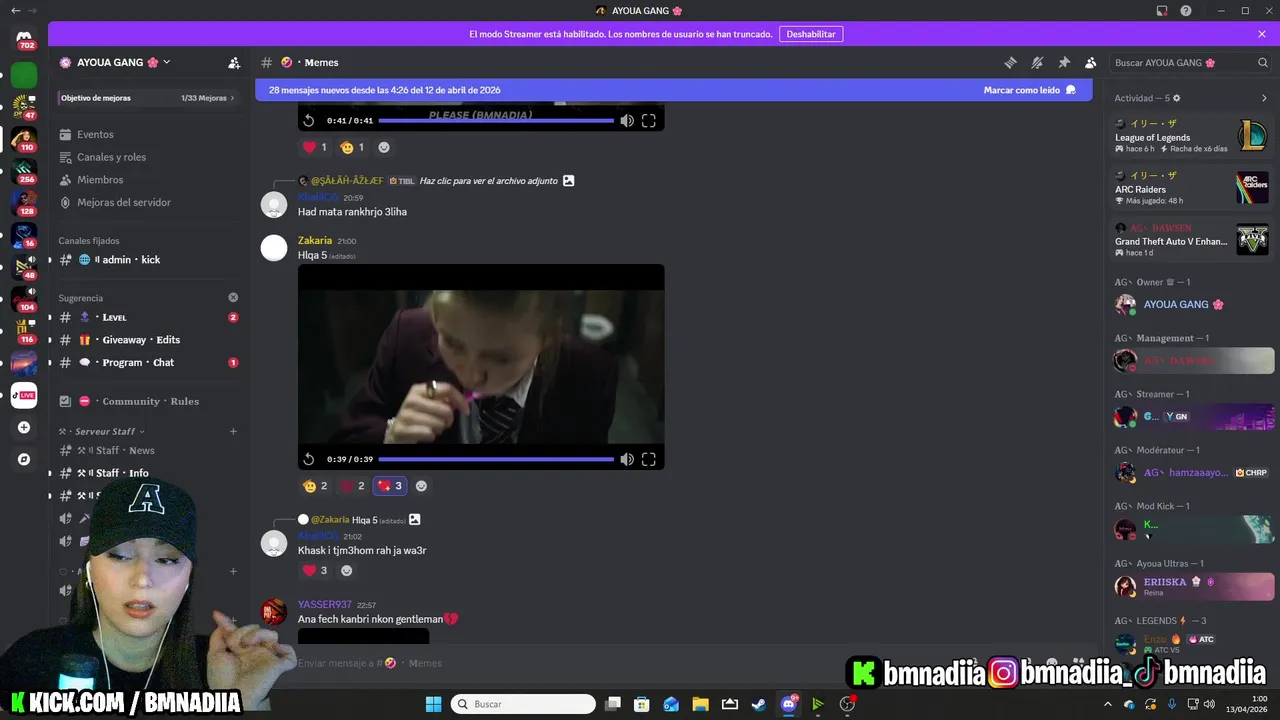Open hamzaaayo moderator member profile

[x=1193, y=473]
